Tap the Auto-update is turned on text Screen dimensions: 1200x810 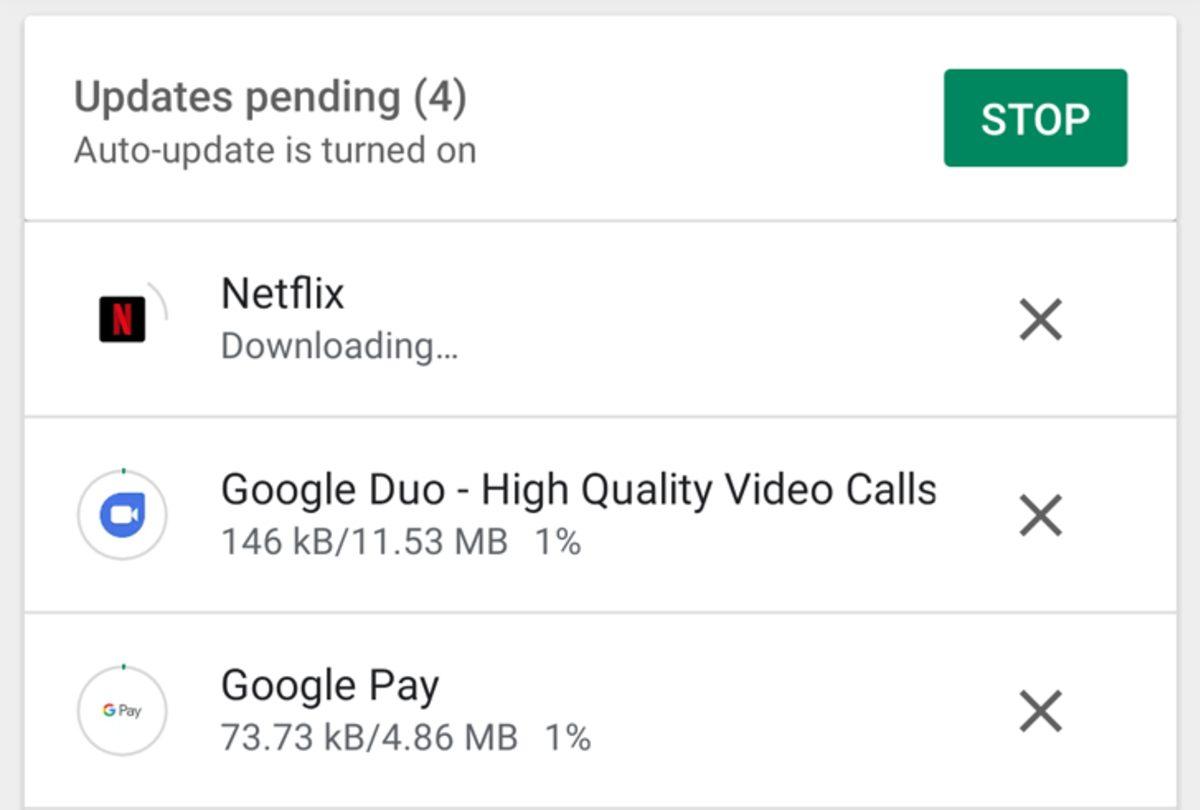(x=276, y=149)
